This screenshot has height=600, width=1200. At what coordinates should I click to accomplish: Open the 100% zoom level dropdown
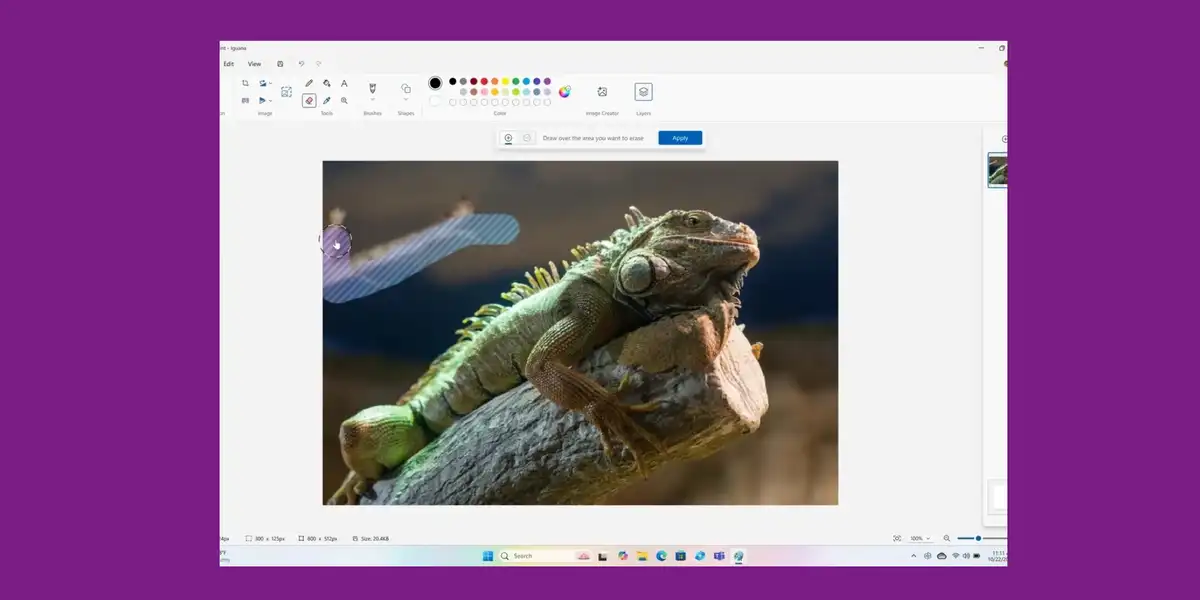pyautogui.click(x=919, y=538)
